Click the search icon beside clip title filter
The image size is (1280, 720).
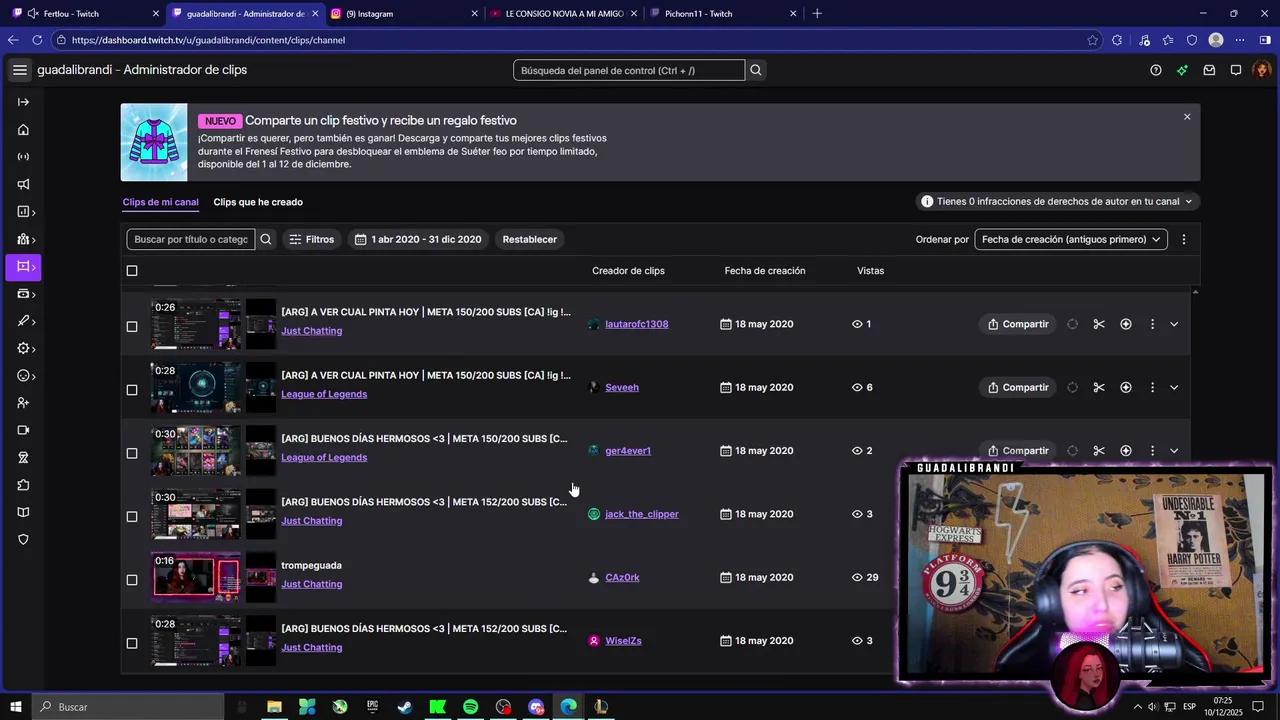tap(266, 239)
